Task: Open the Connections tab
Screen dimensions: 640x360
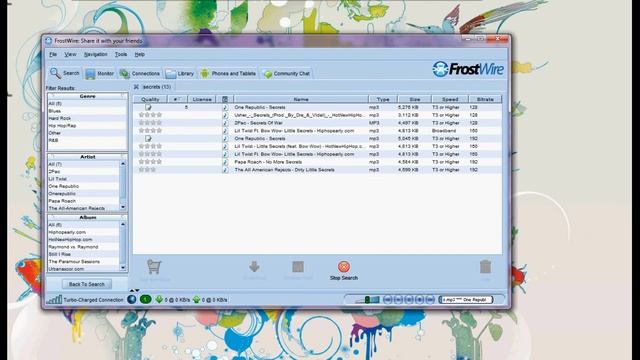Action: [x=140, y=73]
